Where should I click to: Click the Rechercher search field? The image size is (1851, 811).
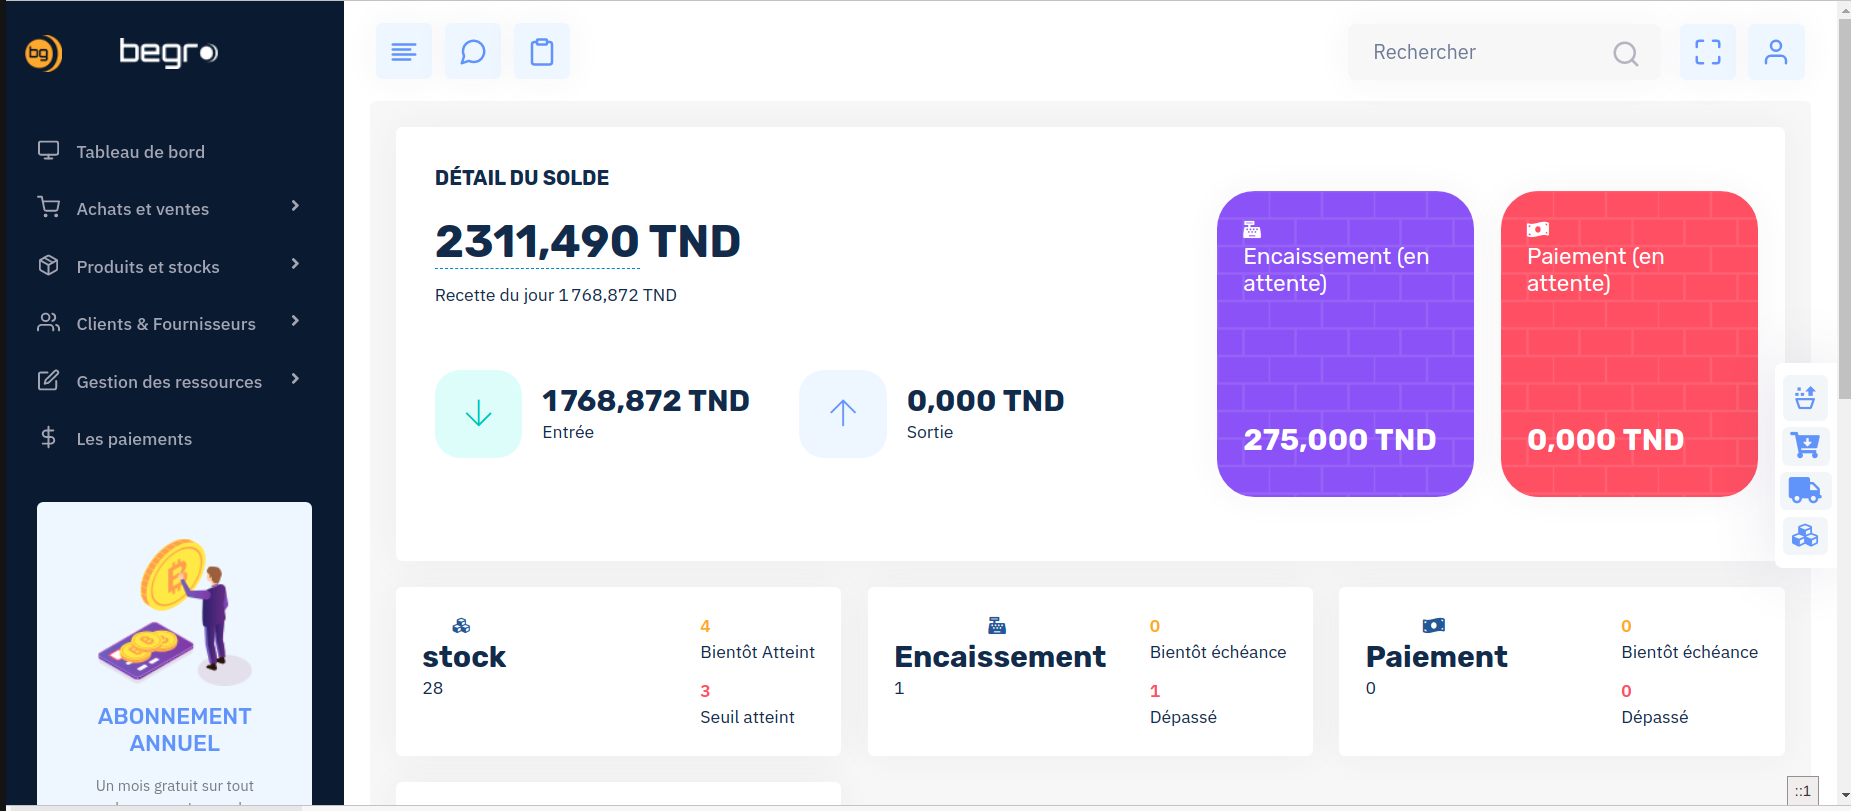1480,52
